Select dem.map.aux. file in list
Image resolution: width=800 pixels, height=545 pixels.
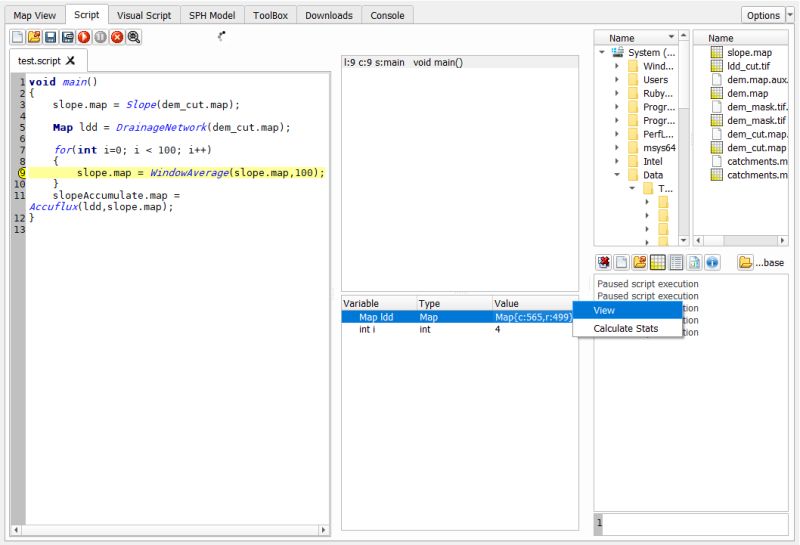[757, 80]
